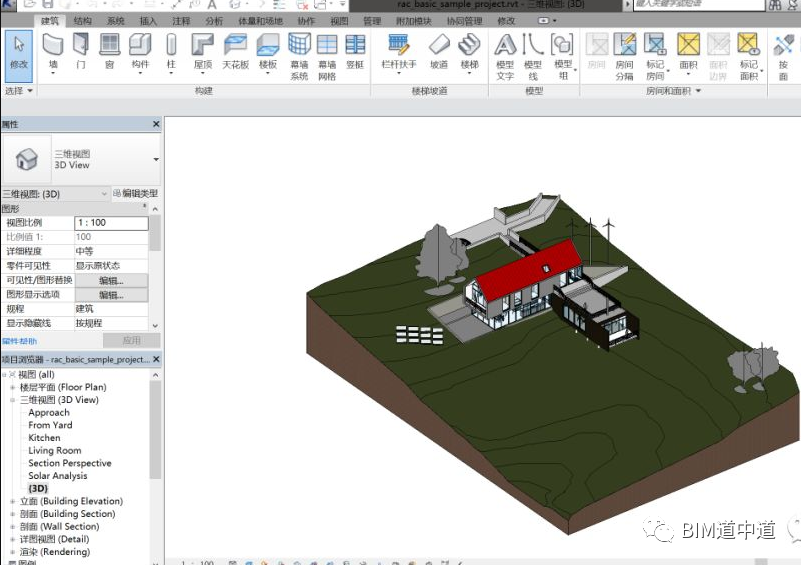801x565 pixels.
Task: Switch to the 结构 ribbon tab
Action: pos(82,21)
